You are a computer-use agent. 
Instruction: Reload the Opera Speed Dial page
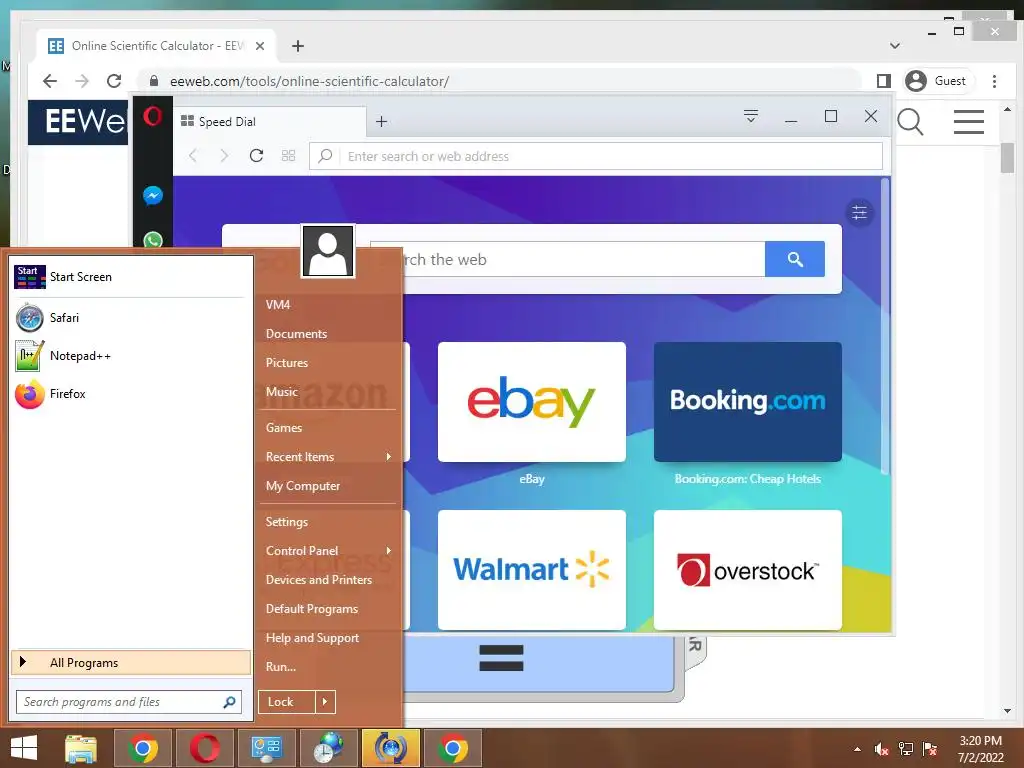[257, 155]
